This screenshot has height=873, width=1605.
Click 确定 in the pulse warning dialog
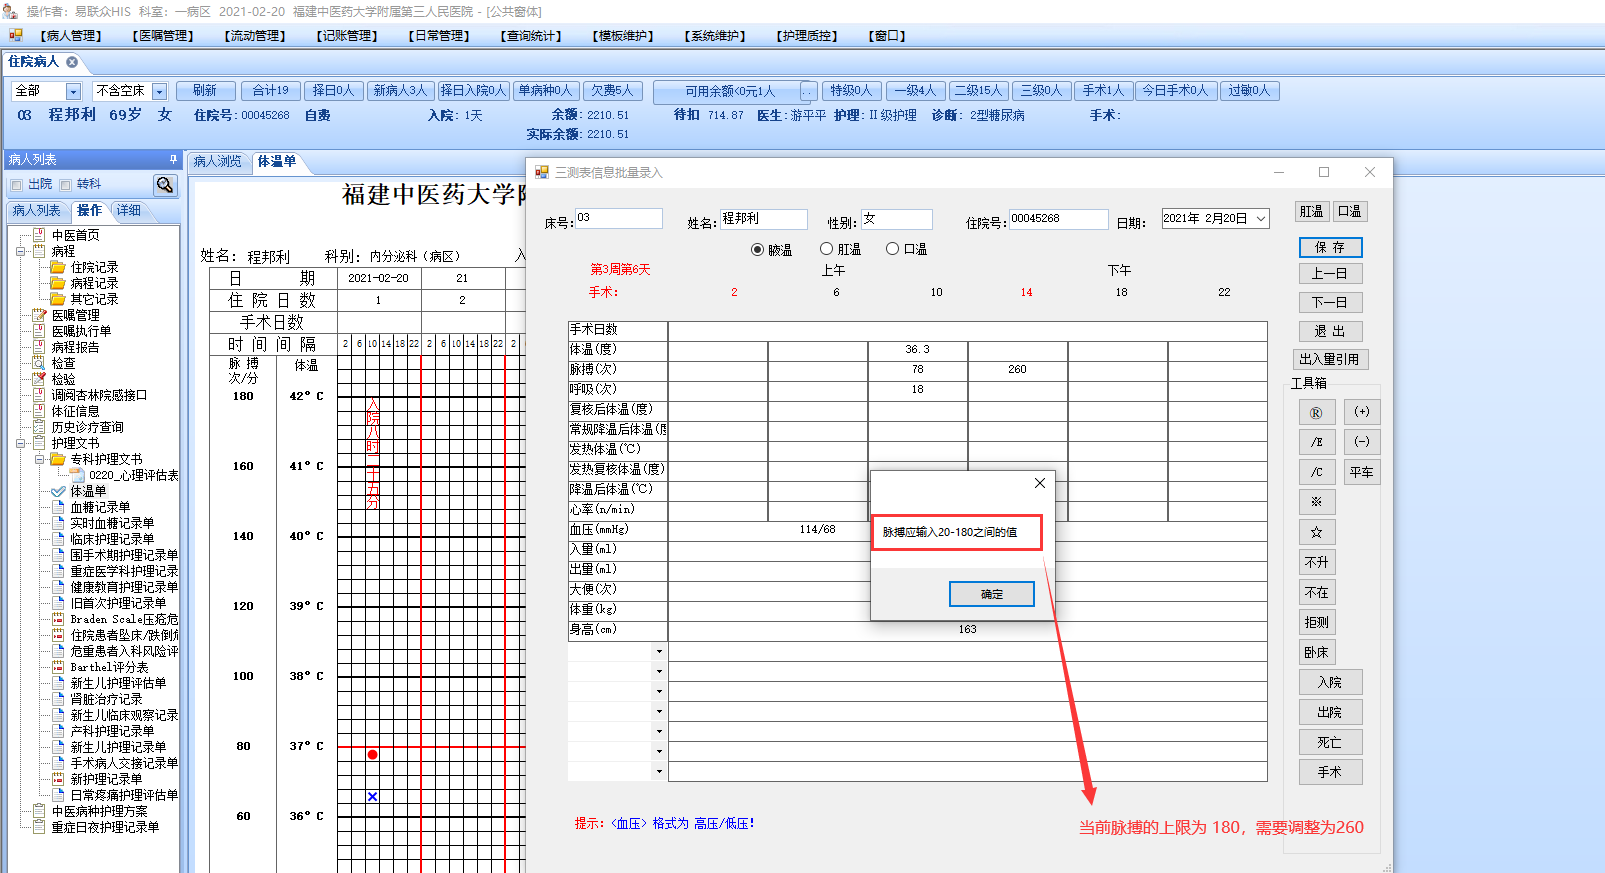pos(992,594)
